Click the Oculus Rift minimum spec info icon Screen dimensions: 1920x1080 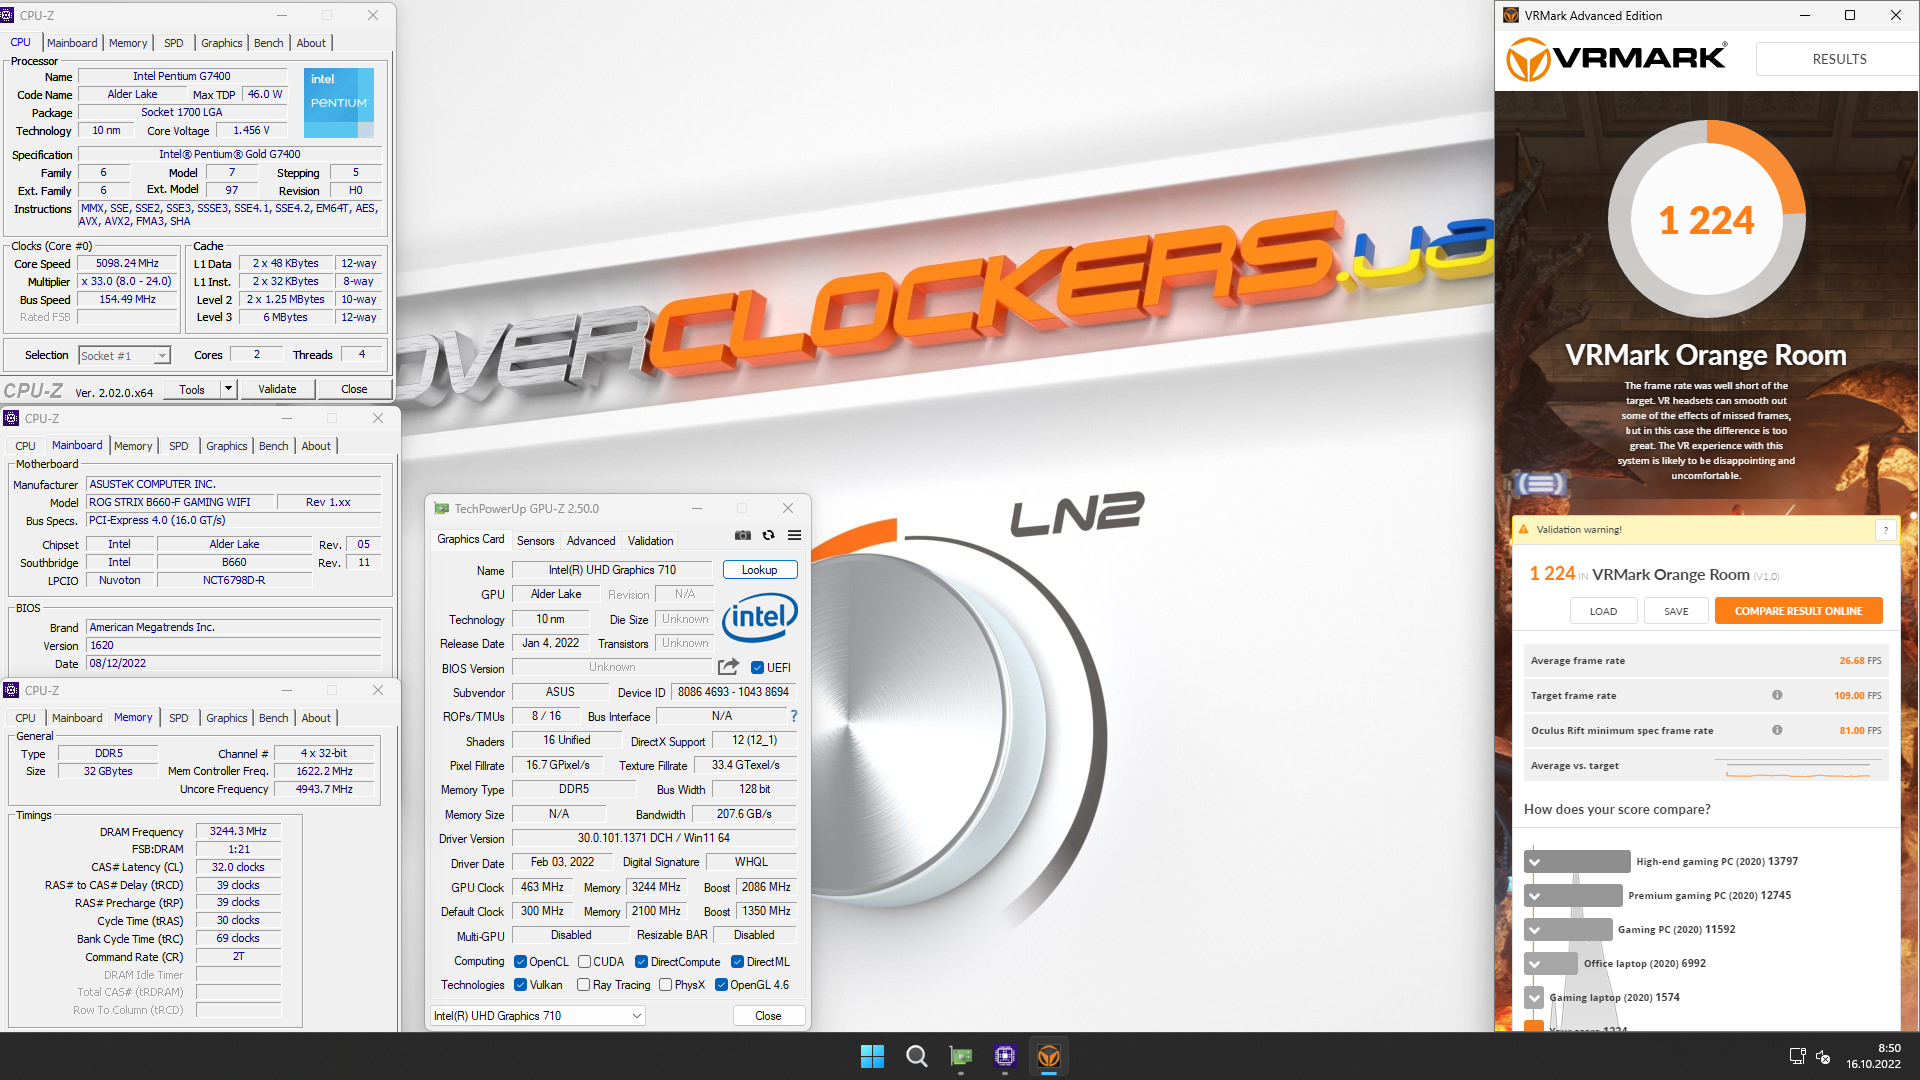(1777, 730)
